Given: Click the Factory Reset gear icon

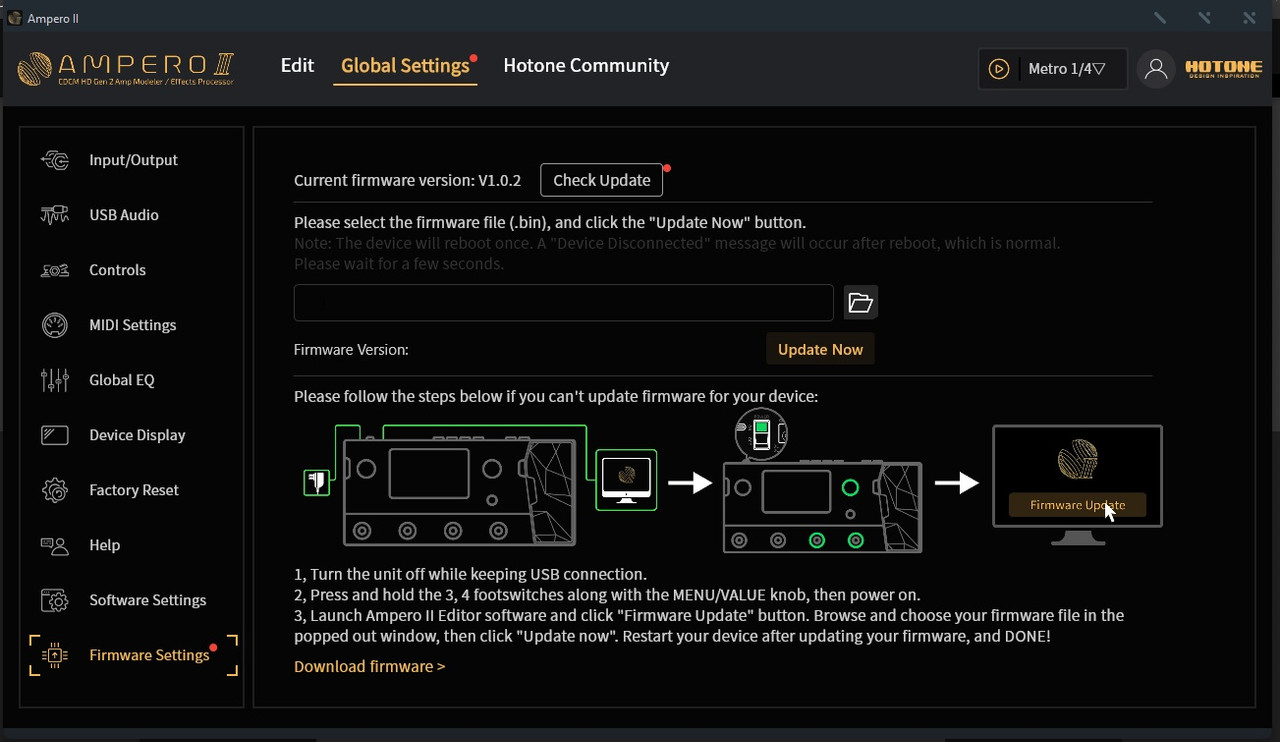Looking at the screenshot, I should coord(54,490).
